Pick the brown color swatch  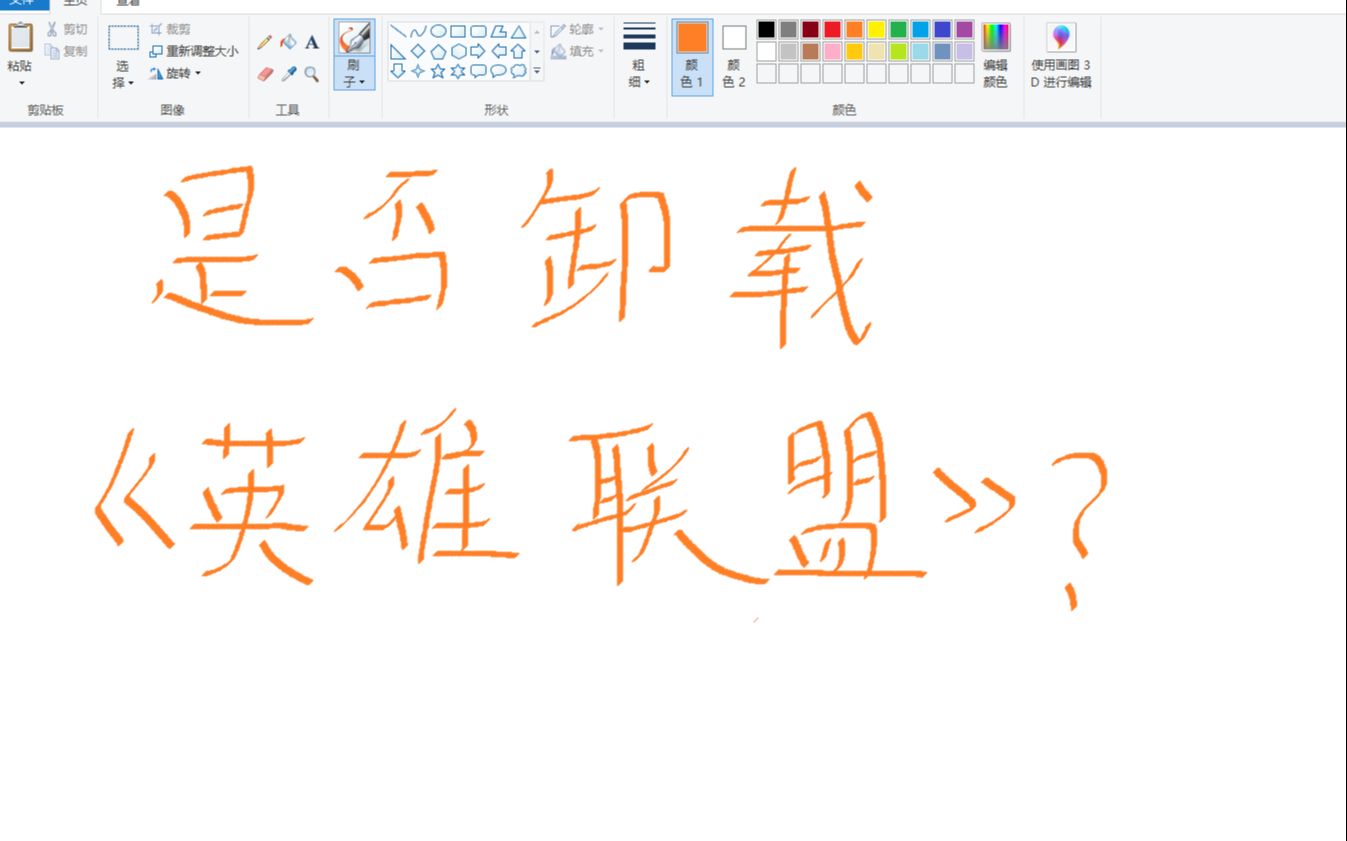click(810, 51)
